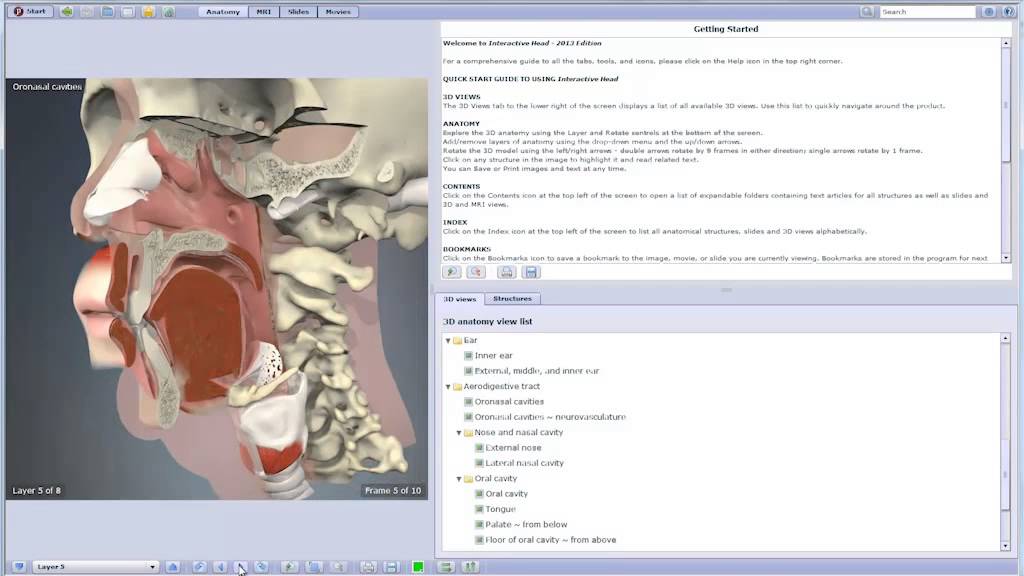Click the layer down arrow icon

click(19, 567)
